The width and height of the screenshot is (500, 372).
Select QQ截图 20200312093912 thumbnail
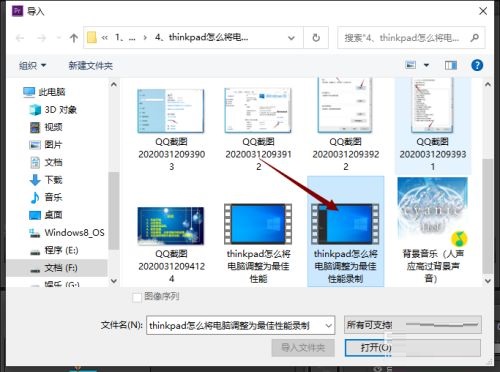(258, 110)
